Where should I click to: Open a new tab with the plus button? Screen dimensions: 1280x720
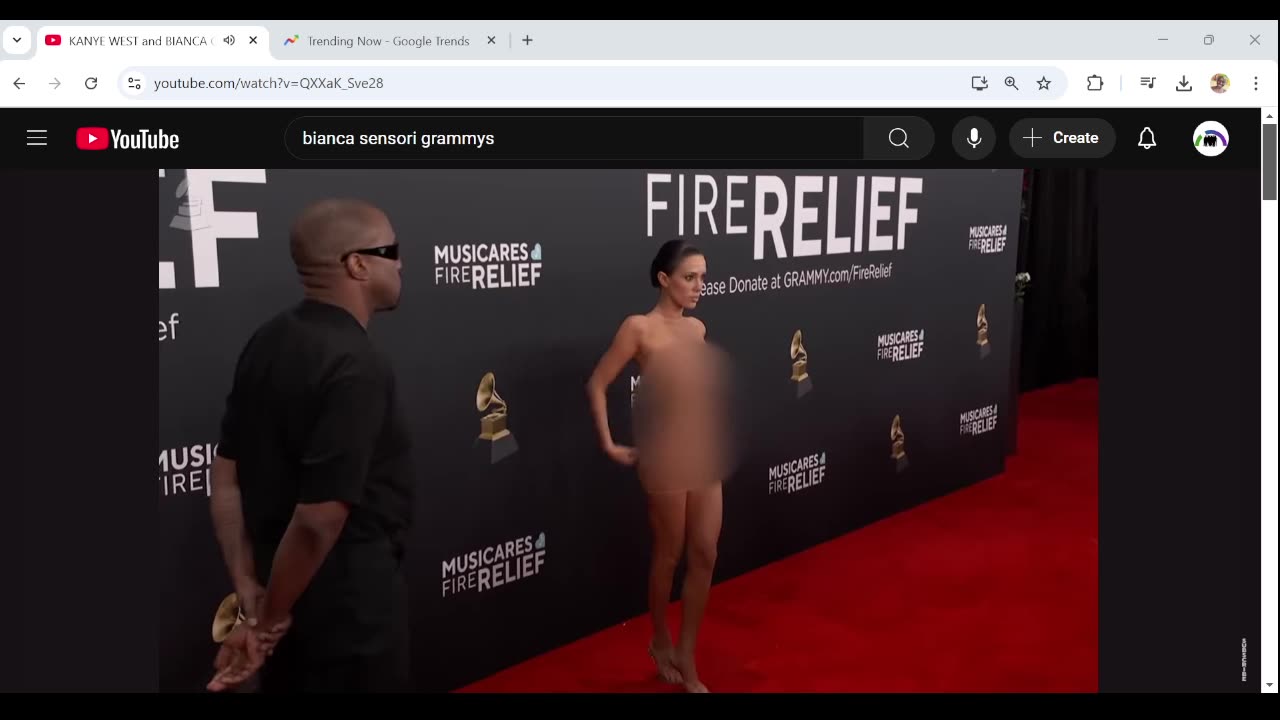coord(527,40)
